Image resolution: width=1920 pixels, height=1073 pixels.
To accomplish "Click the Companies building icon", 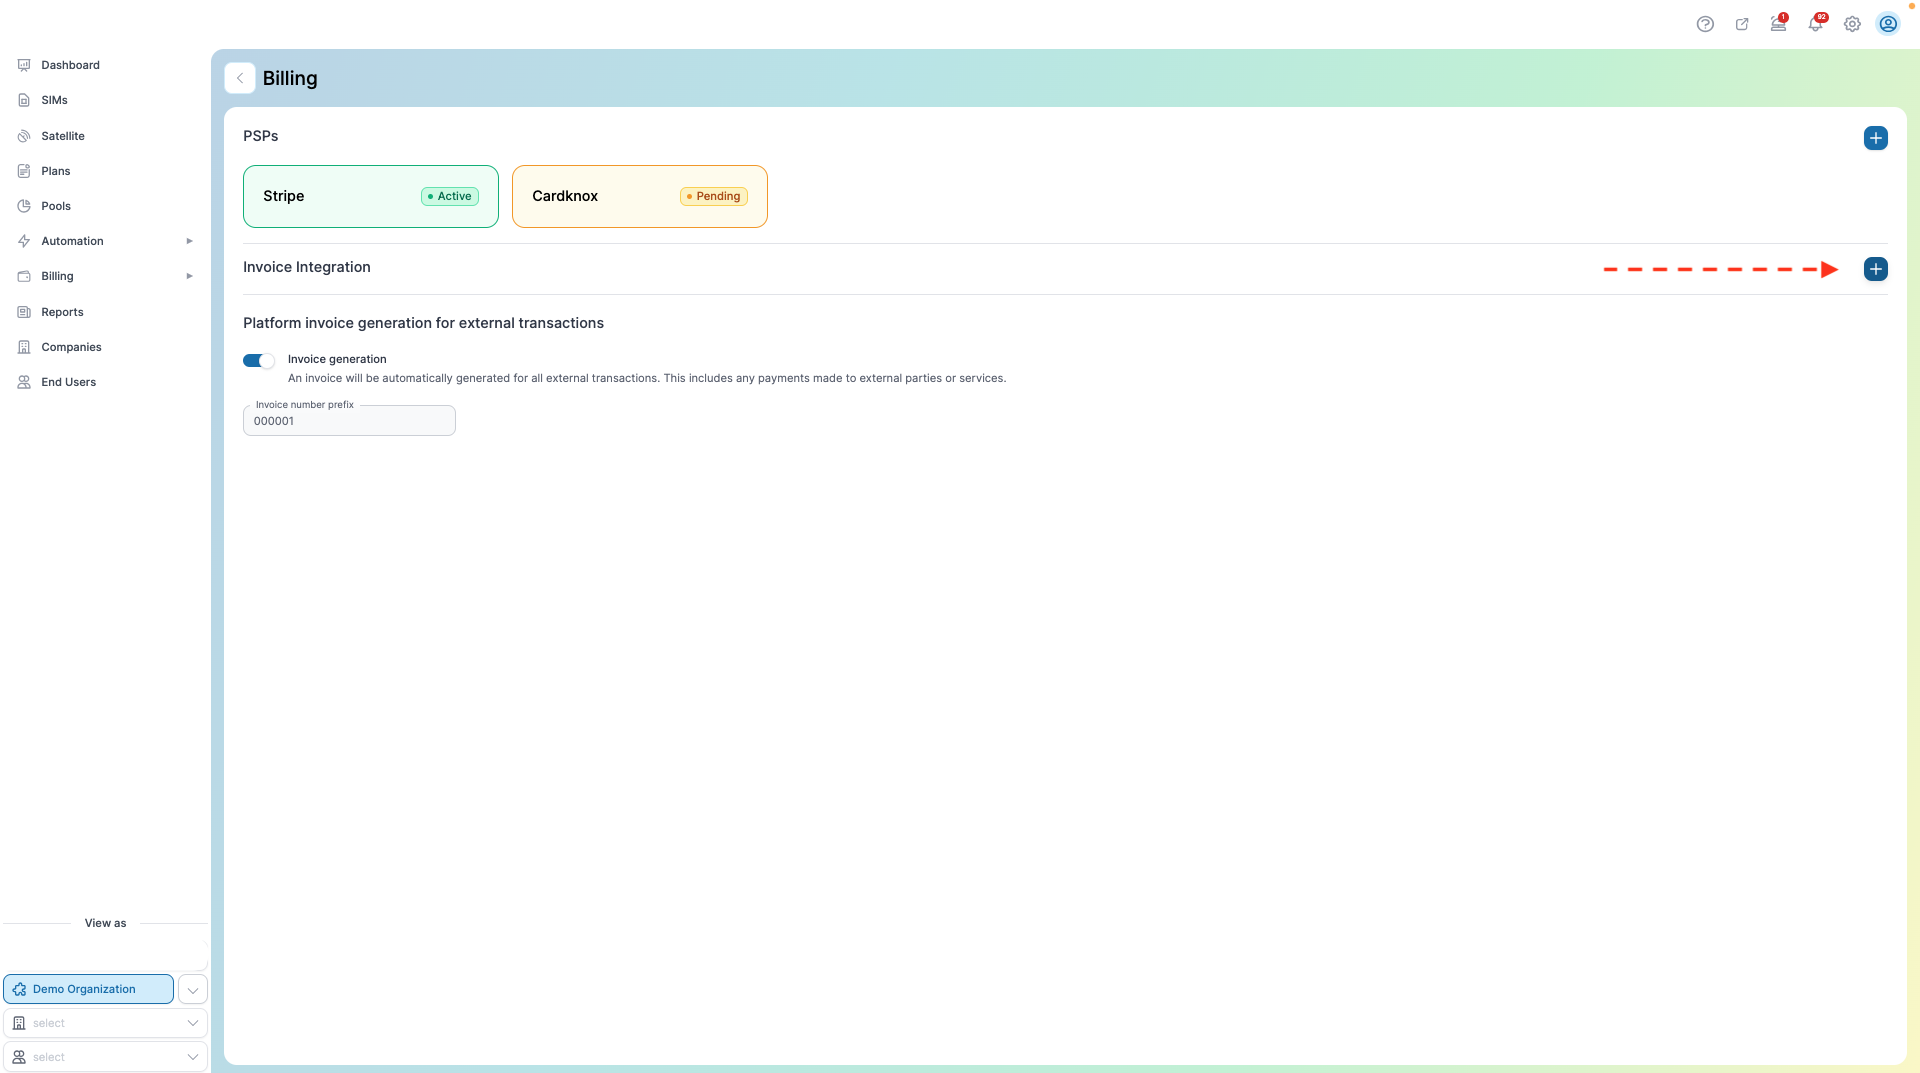I will pyautogui.click(x=24, y=347).
